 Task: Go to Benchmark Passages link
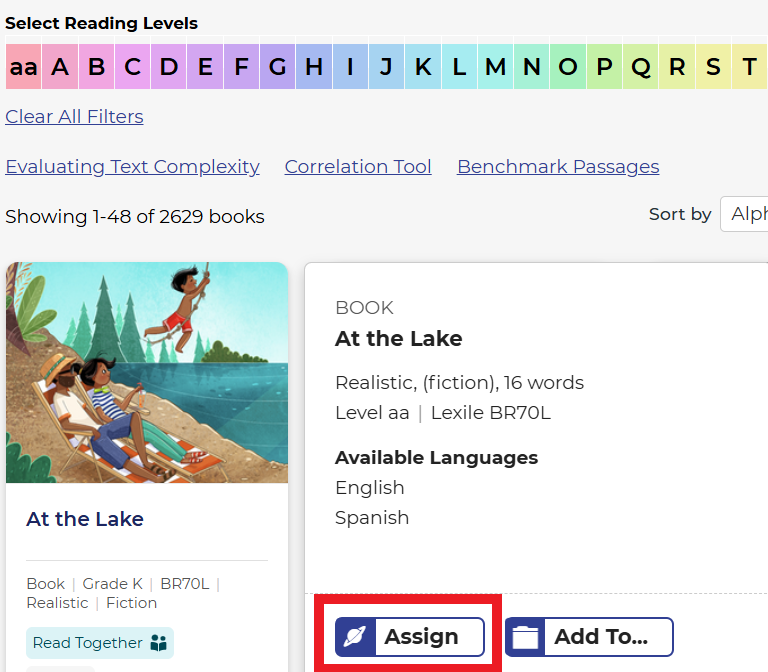pos(558,167)
